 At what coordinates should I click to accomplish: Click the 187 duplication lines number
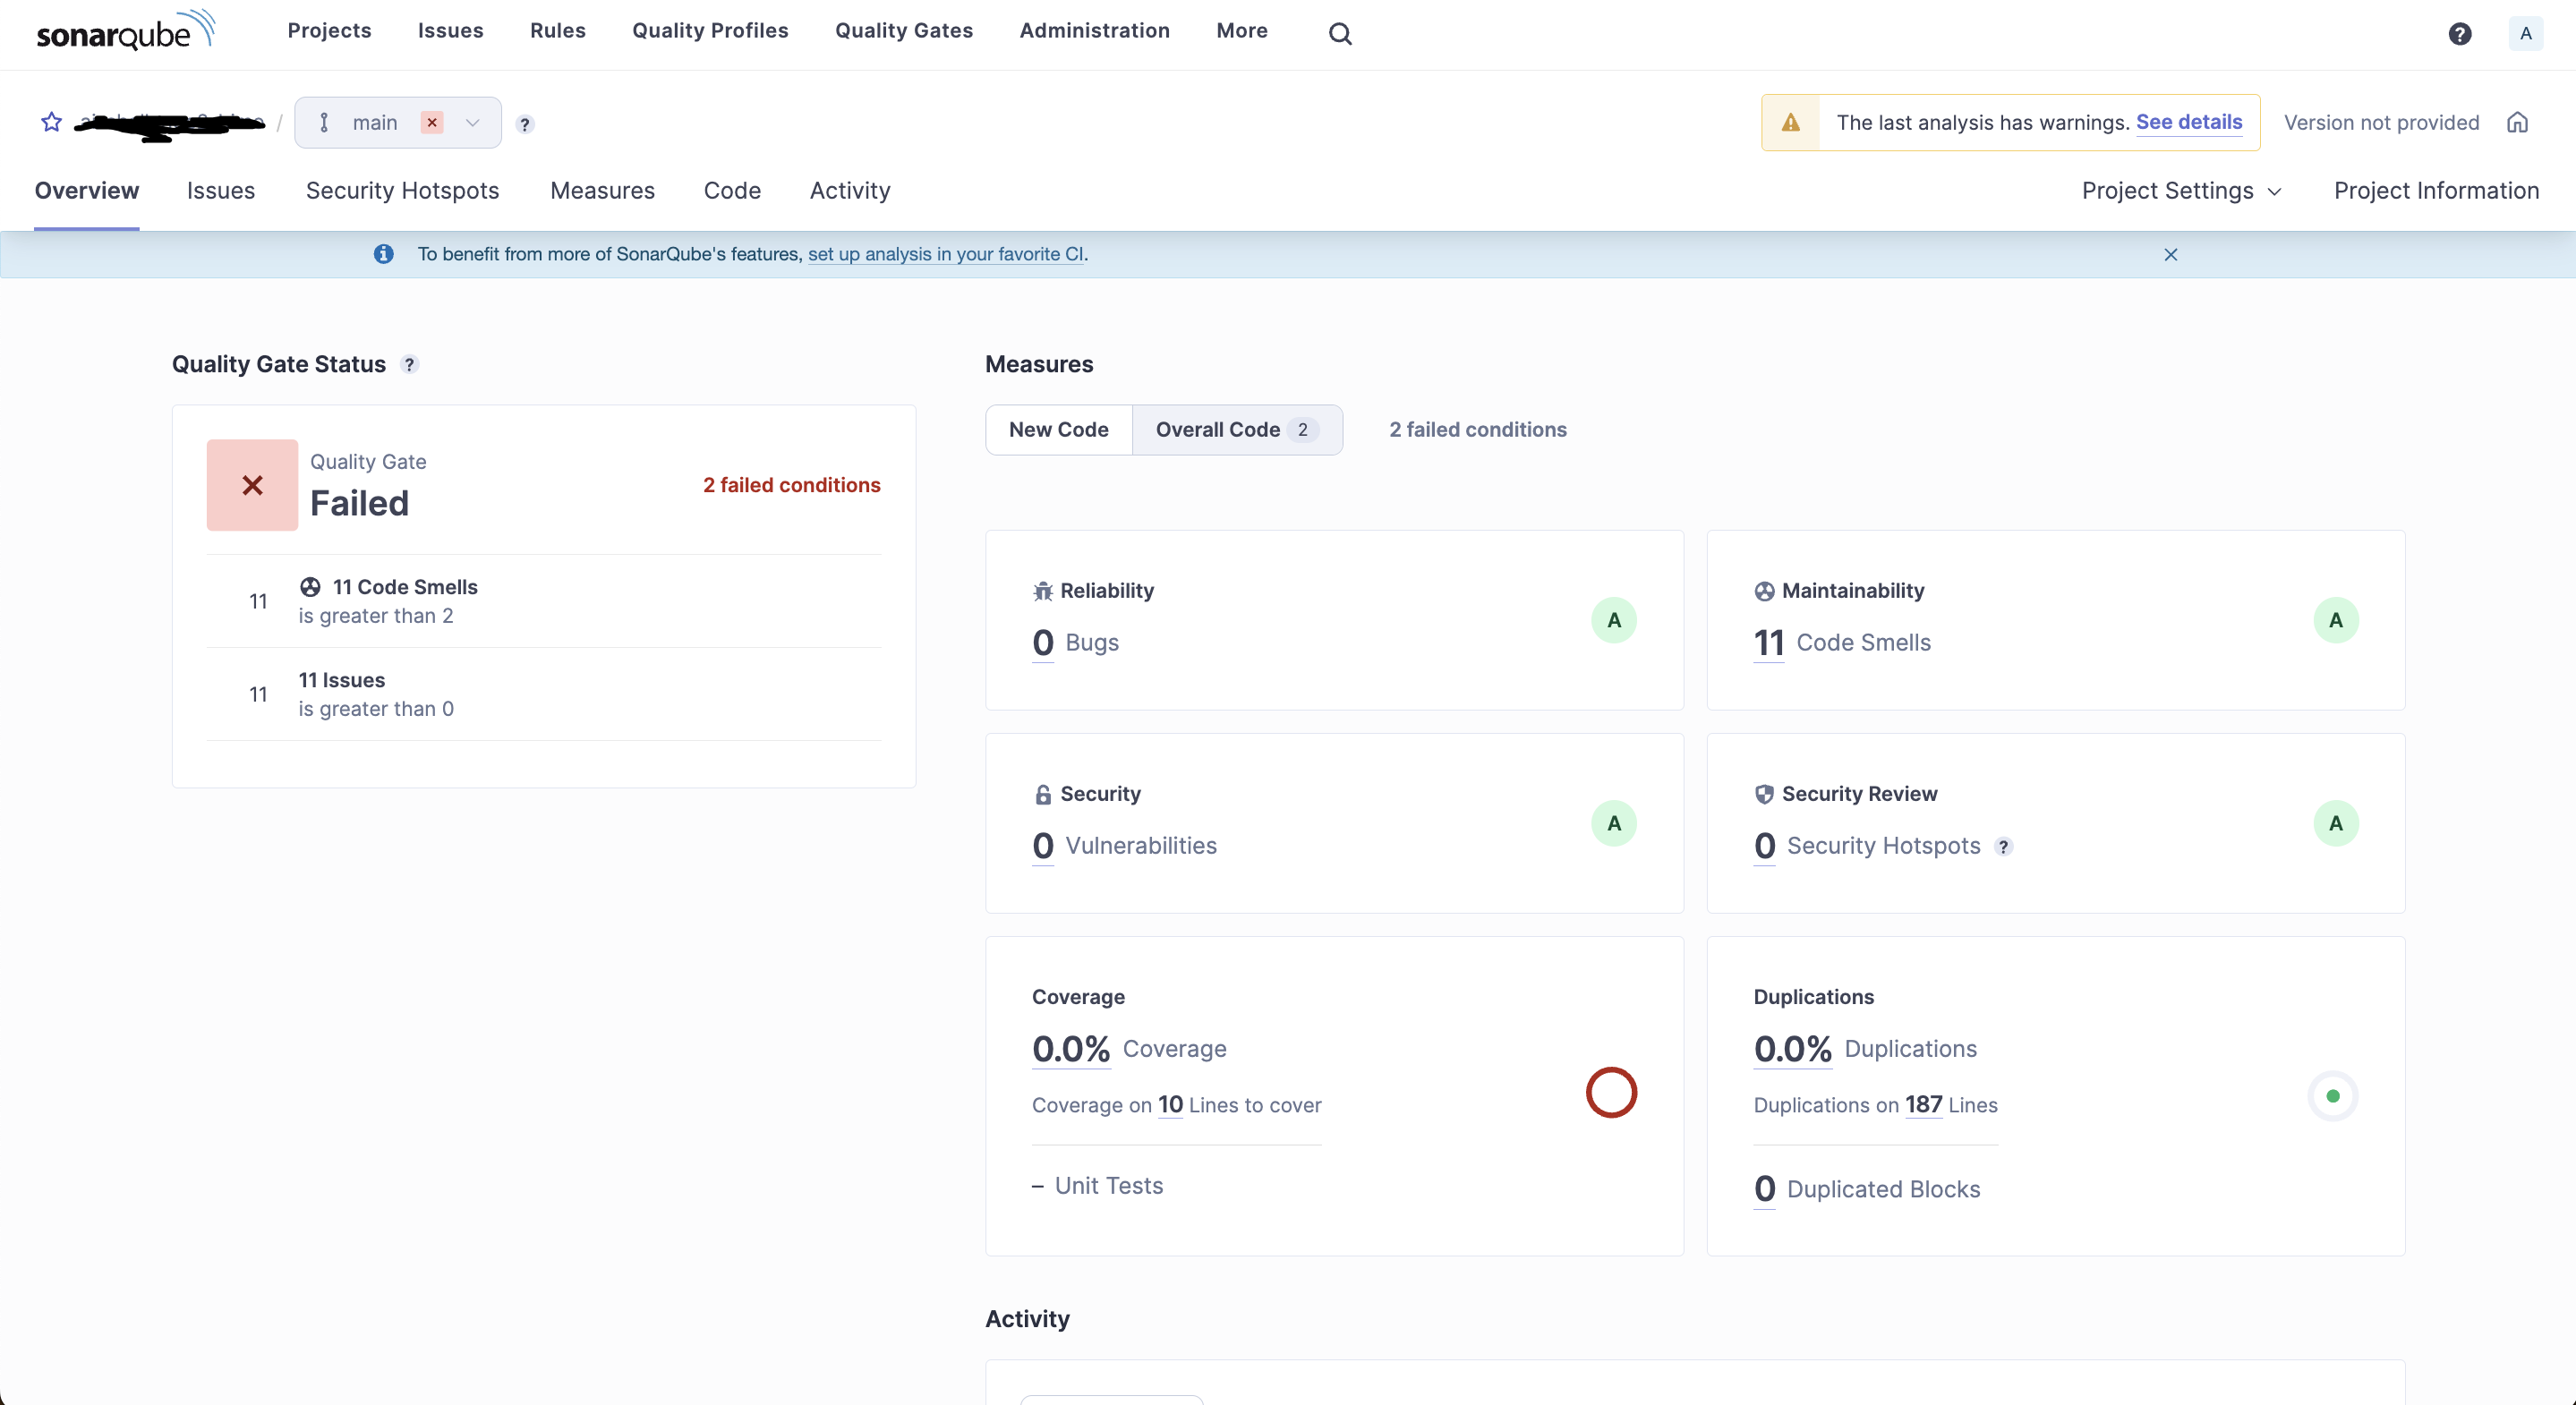coord(1923,1104)
